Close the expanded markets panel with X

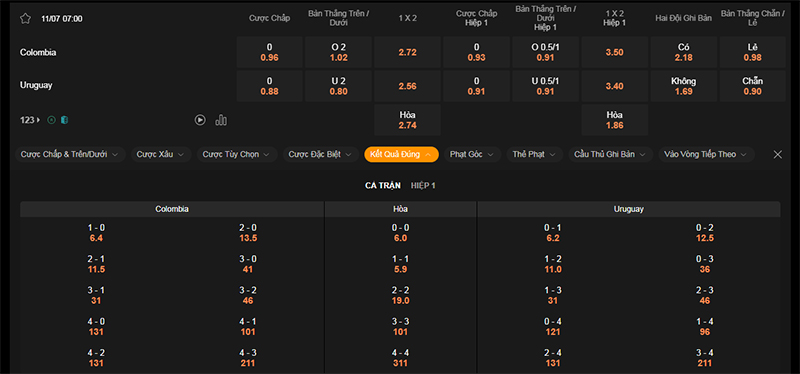(778, 154)
